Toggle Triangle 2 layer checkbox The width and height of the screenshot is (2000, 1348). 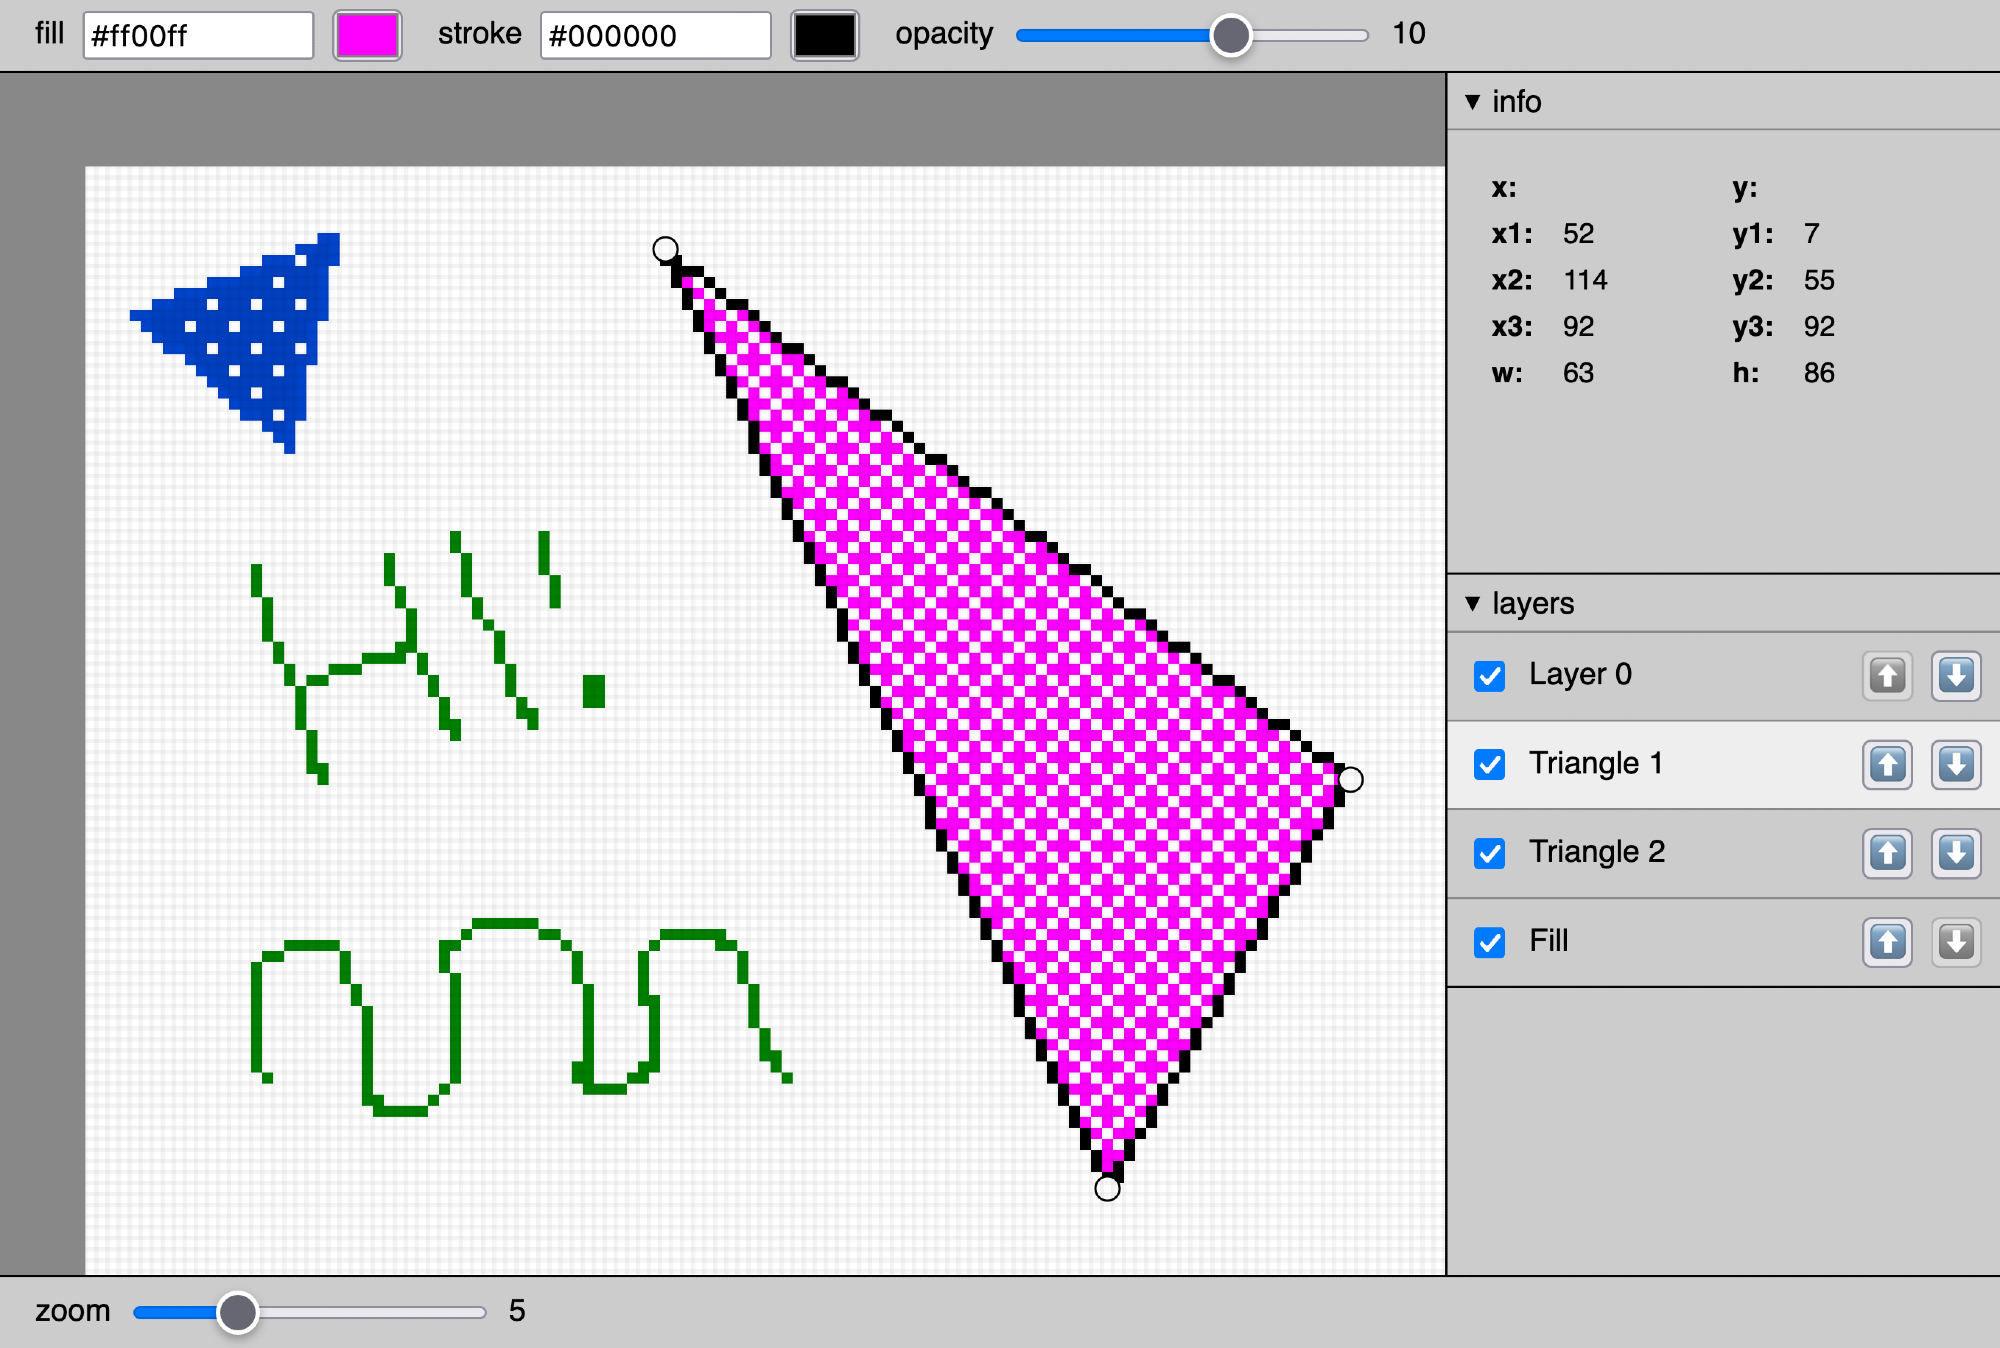pos(1490,853)
